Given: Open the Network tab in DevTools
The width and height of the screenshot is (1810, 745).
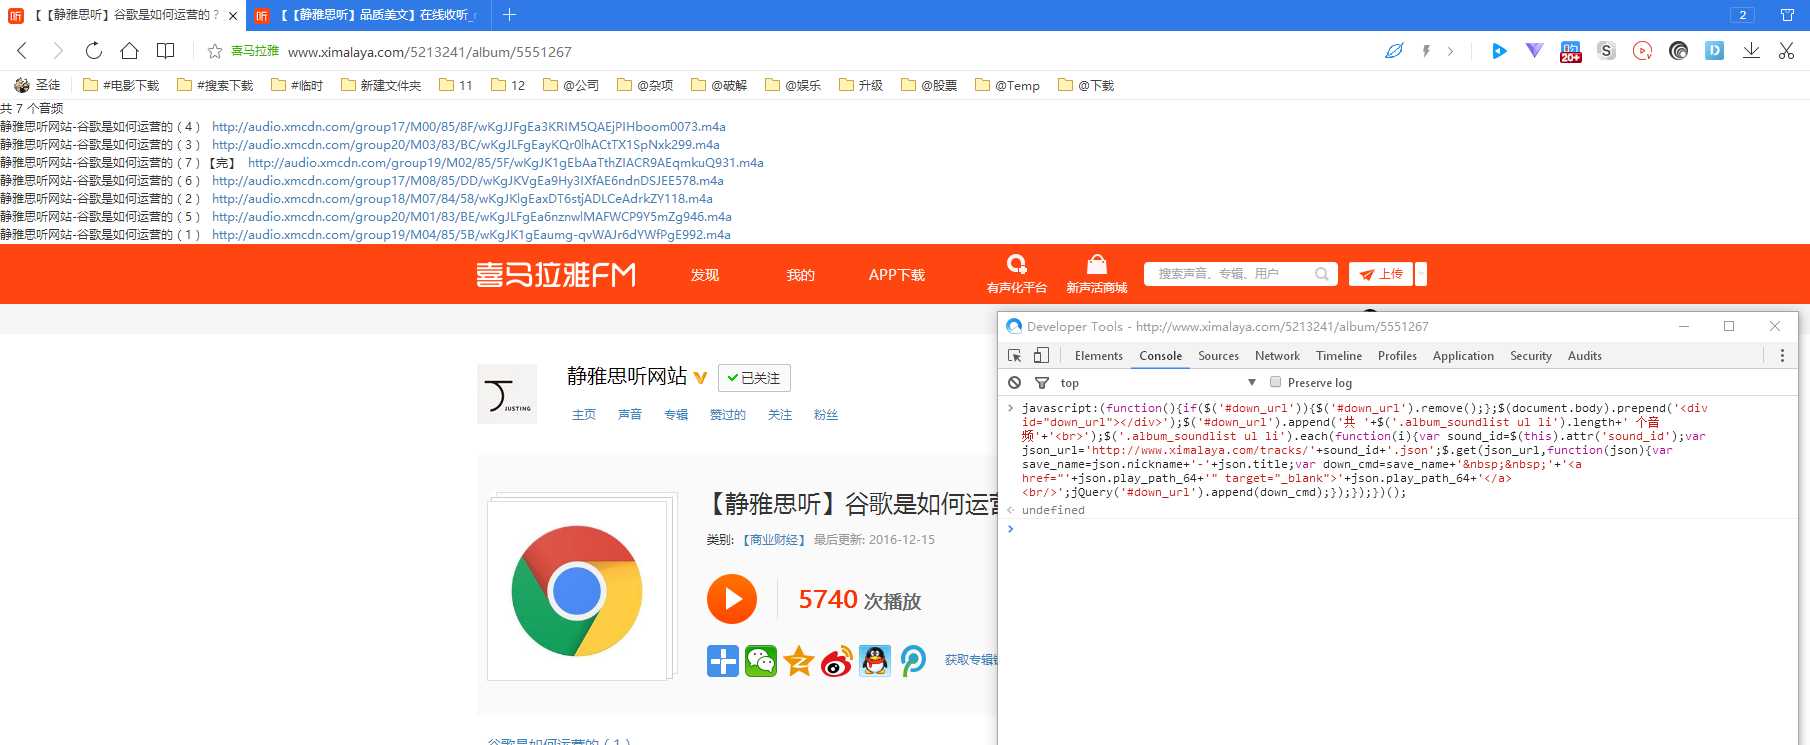Looking at the screenshot, I should 1277,356.
